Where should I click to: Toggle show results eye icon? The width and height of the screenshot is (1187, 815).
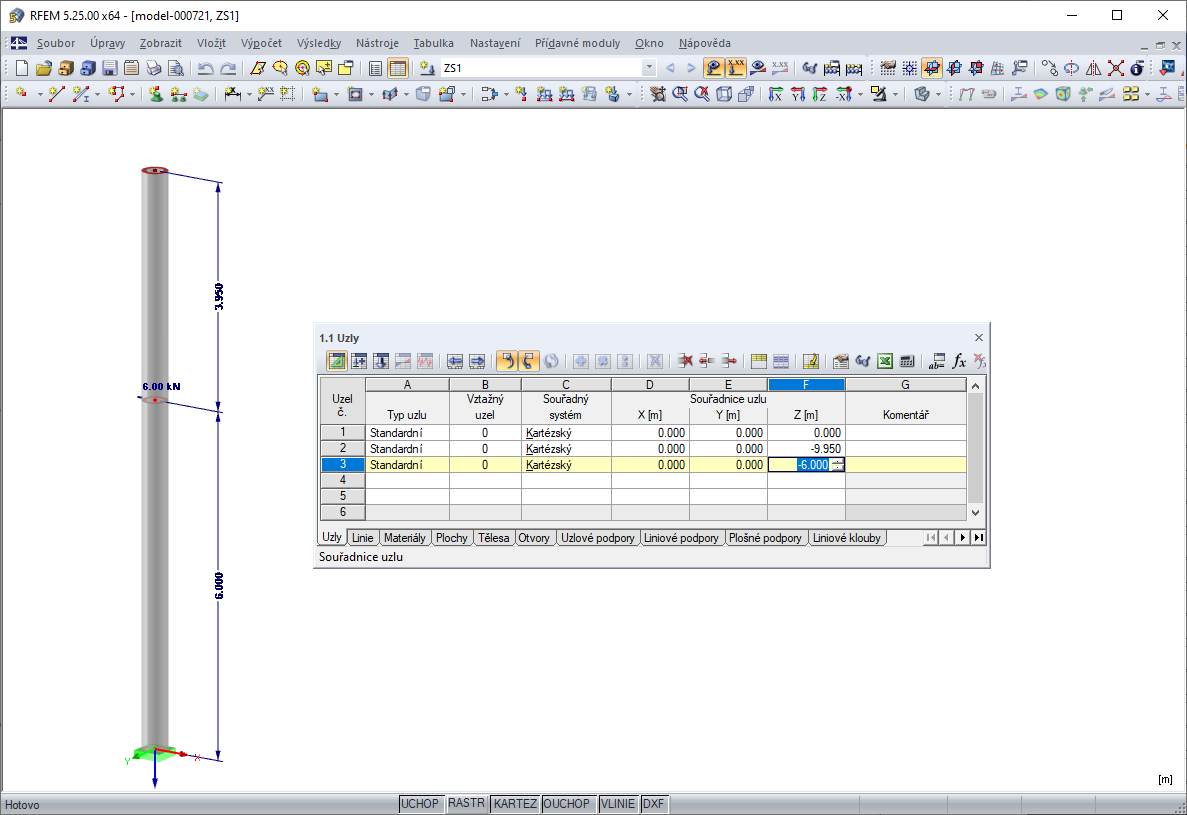[x=758, y=68]
